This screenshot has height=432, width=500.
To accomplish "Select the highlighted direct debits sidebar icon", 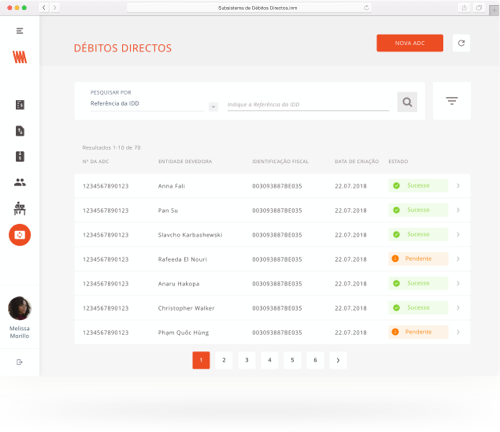I will [20, 235].
